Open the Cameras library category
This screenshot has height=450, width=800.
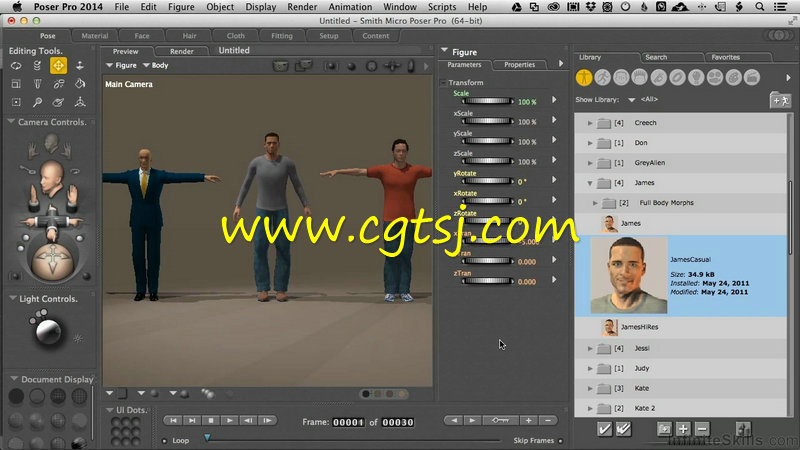click(715, 78)
